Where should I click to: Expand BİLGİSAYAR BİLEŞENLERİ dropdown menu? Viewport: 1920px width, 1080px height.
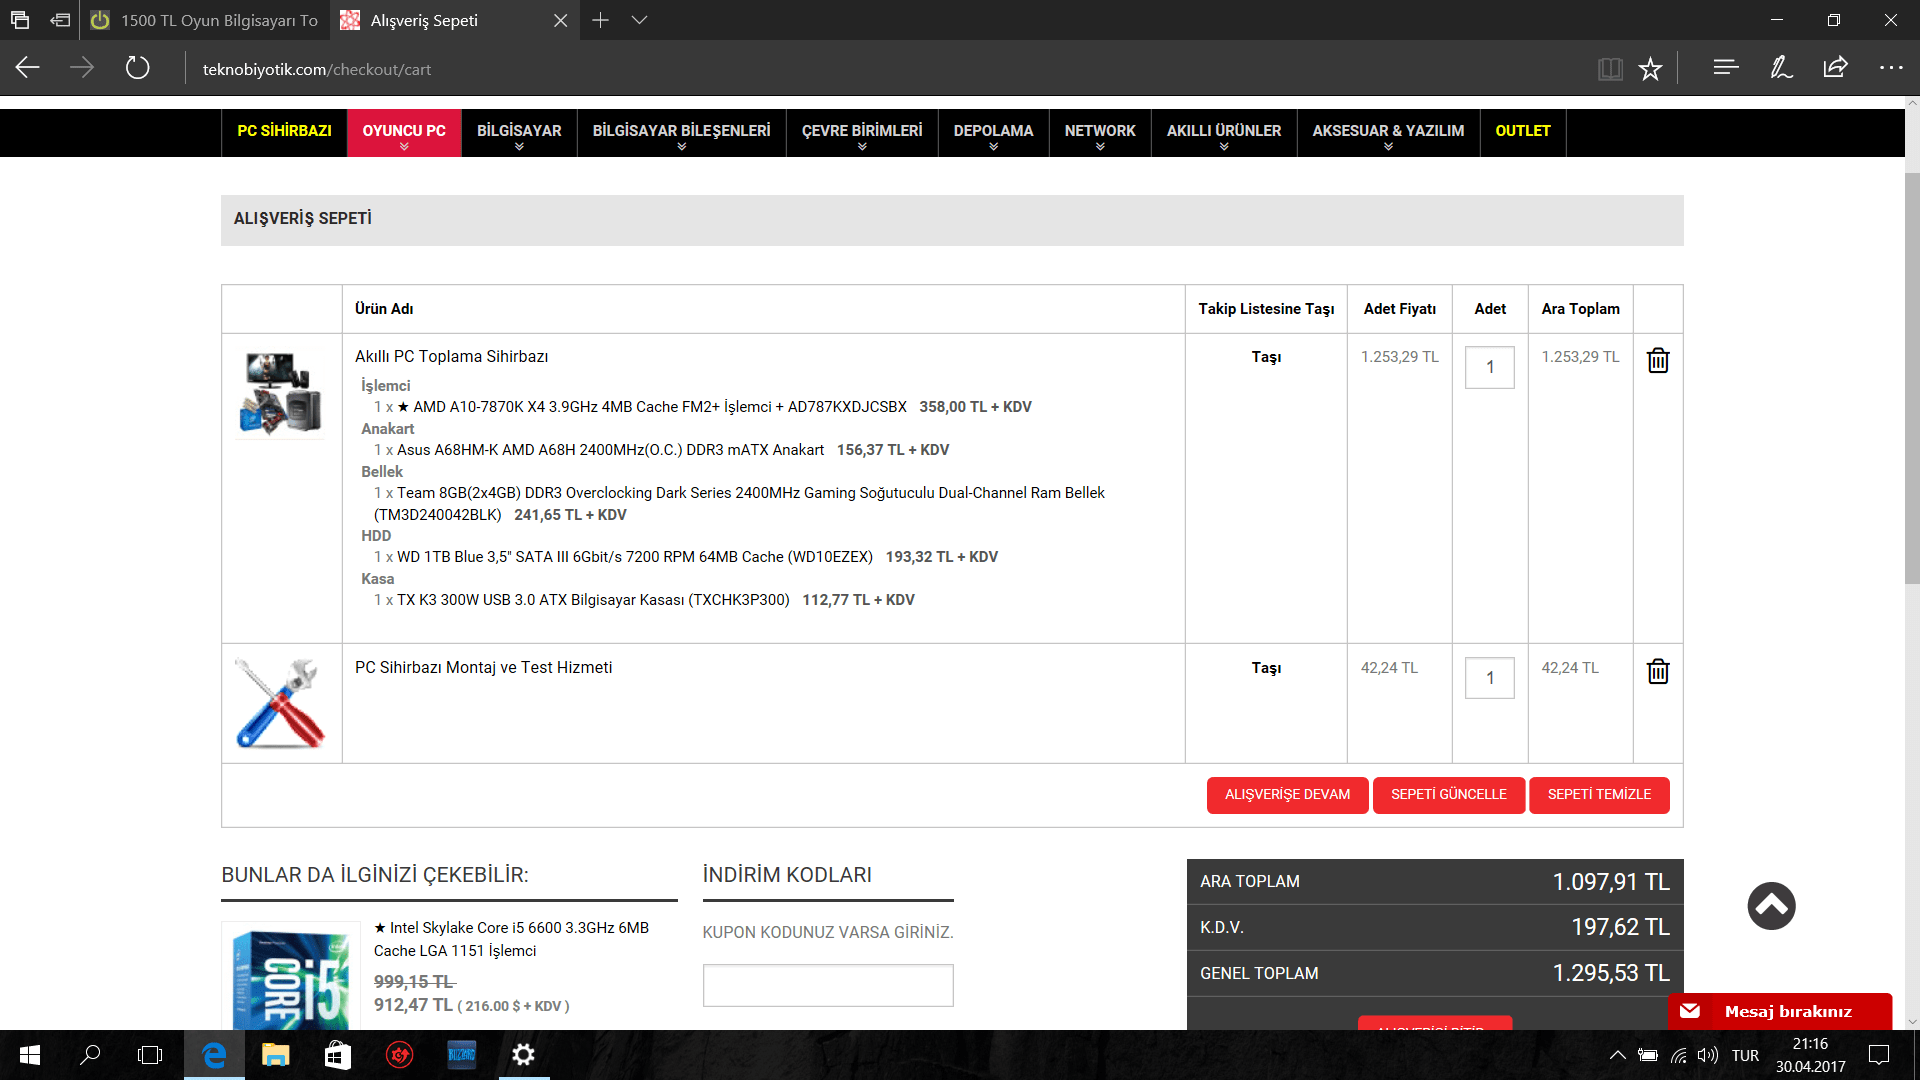click(x=681, y=132)
